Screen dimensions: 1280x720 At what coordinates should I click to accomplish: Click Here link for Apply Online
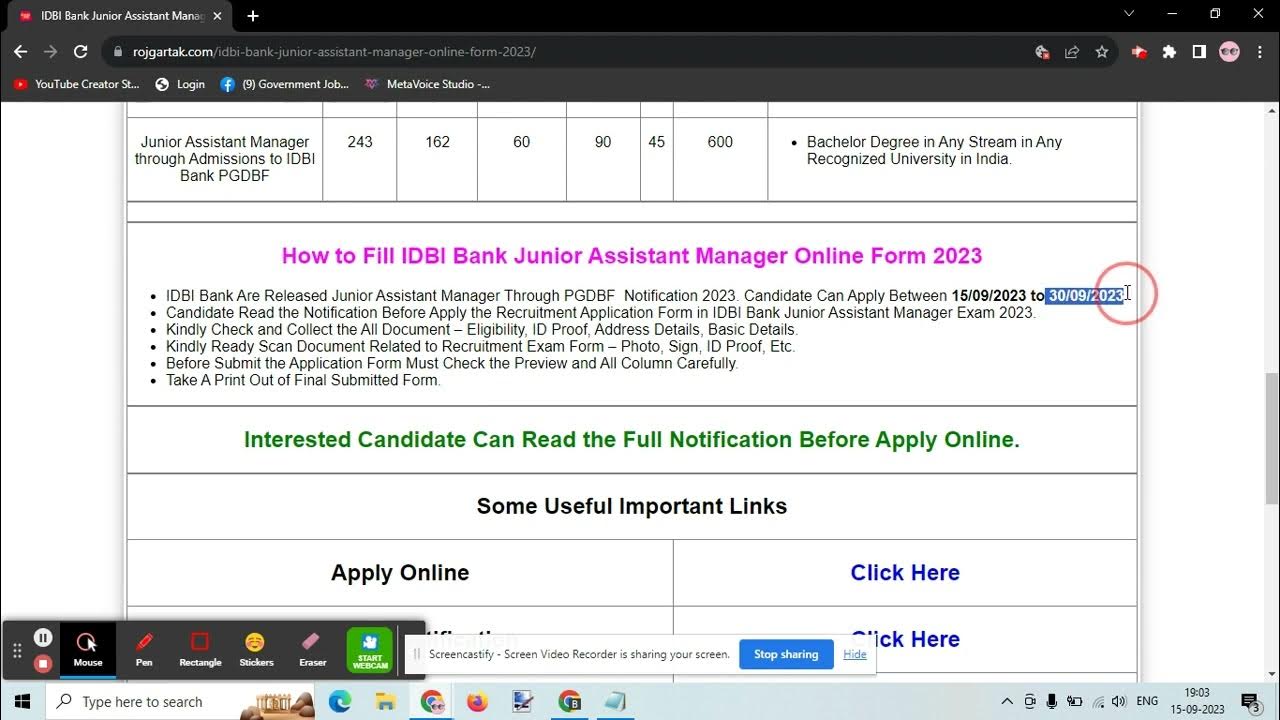905,573
